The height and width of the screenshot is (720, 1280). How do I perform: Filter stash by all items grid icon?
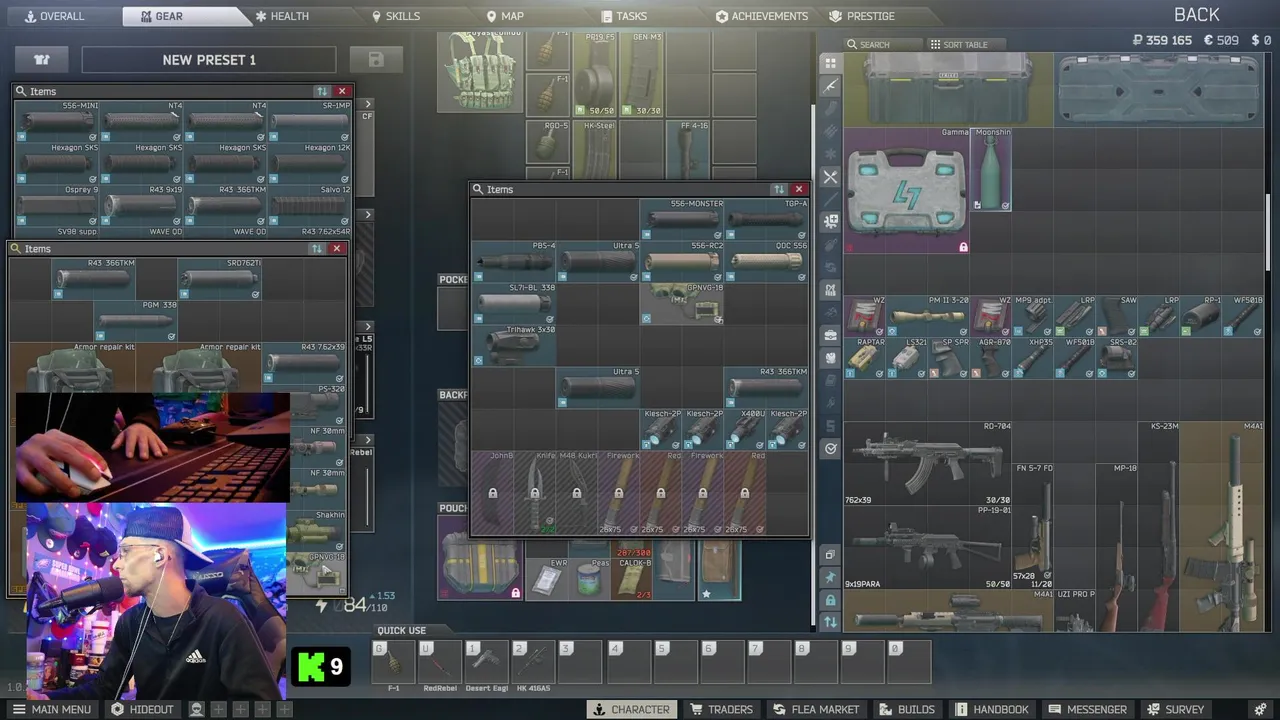click(830, 63)
